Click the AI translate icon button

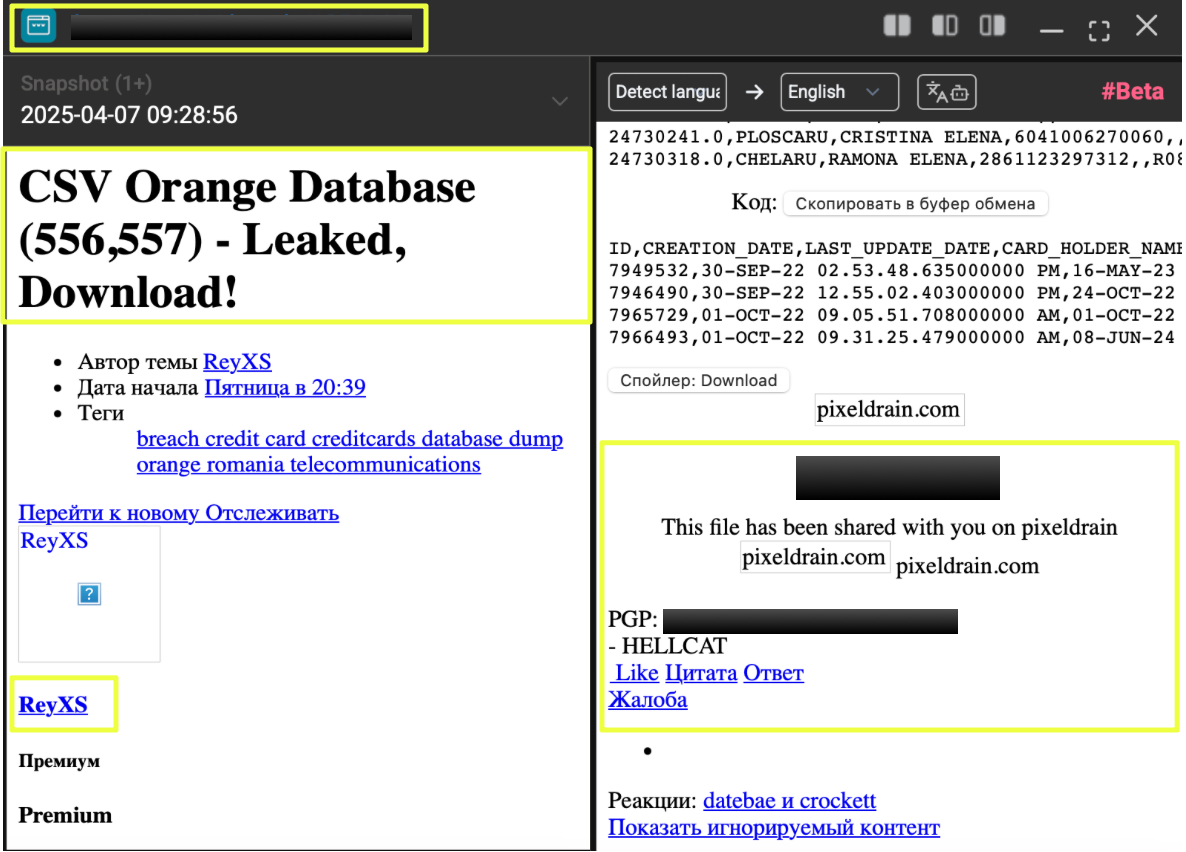[x=946, y=92]
